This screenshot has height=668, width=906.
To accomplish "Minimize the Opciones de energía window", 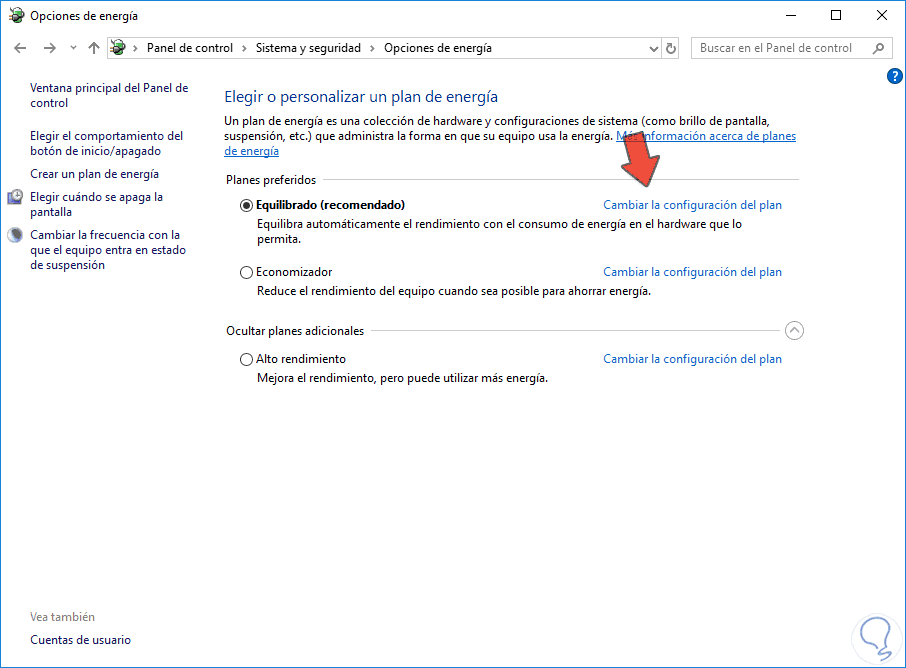I will click(791, 16).
